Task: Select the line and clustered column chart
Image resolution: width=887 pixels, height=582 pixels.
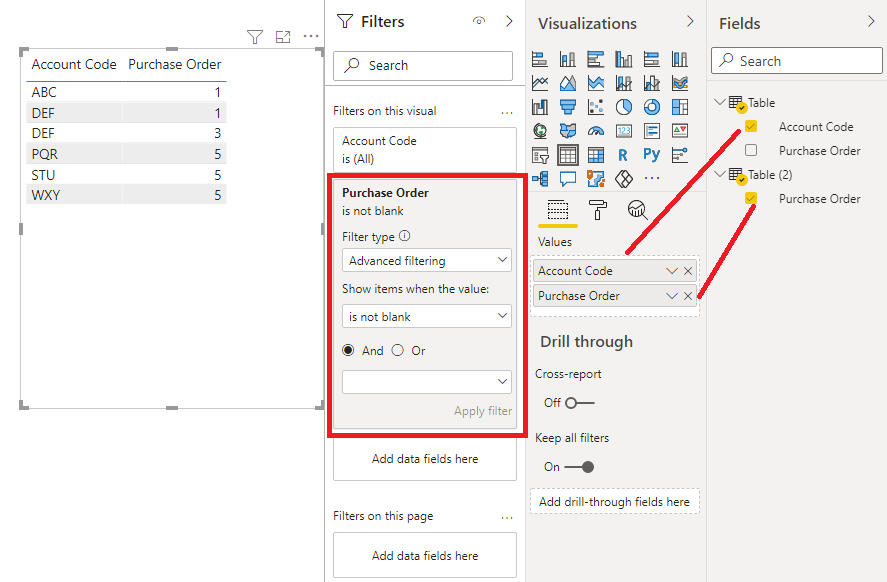Action: point(652,83)
